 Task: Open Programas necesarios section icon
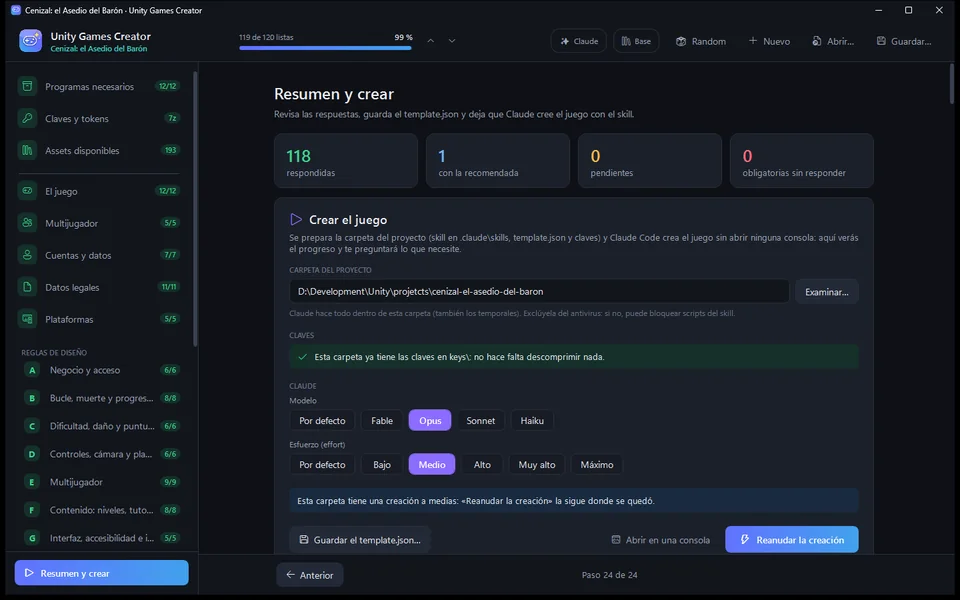(27, 86)
